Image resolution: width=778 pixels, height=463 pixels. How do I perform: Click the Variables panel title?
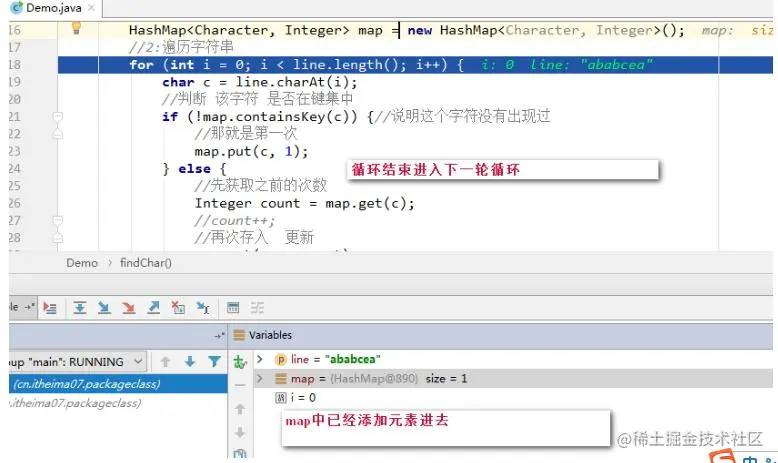(x=270, y=335)
